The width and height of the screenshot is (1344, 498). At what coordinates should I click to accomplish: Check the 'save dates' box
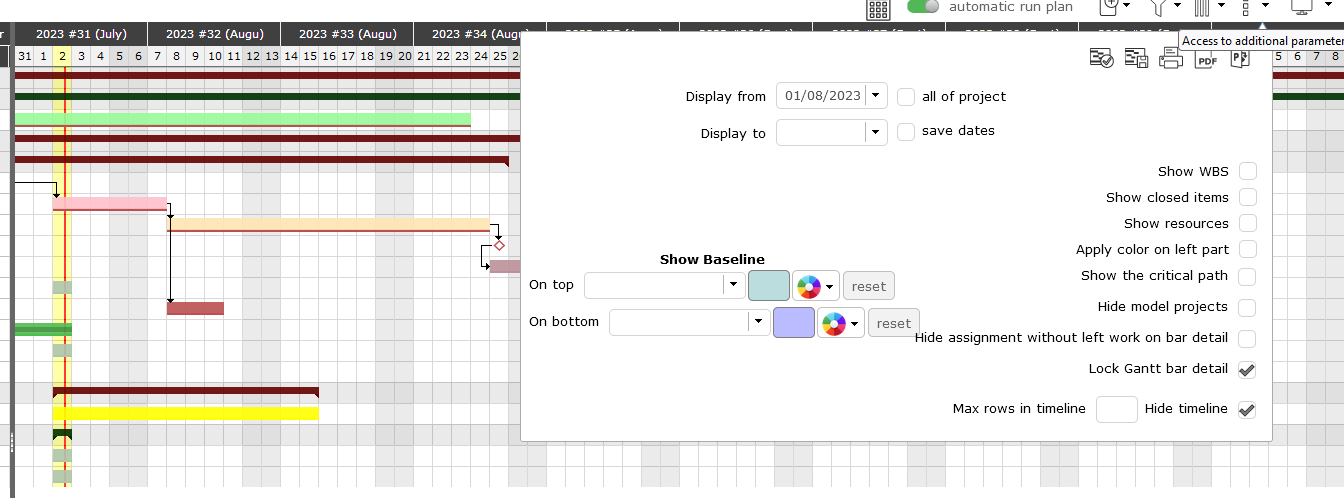coord(906,131)
